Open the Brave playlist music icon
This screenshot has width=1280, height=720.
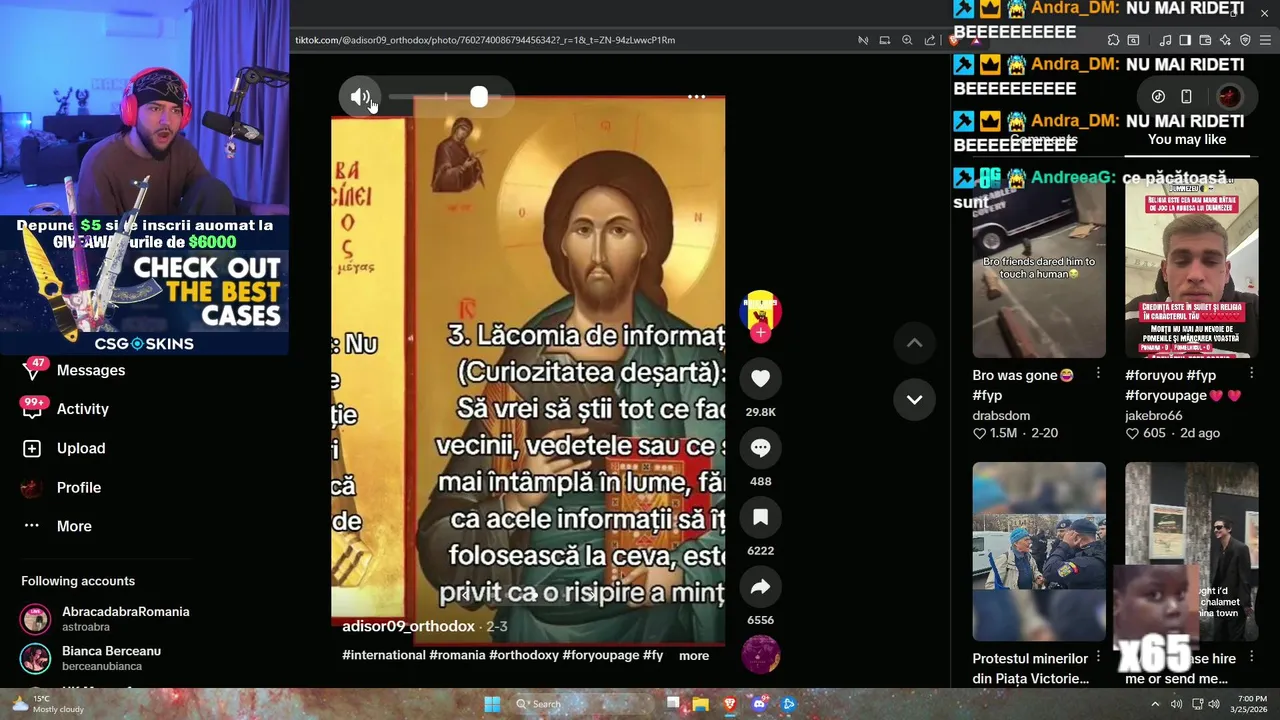1165,40
